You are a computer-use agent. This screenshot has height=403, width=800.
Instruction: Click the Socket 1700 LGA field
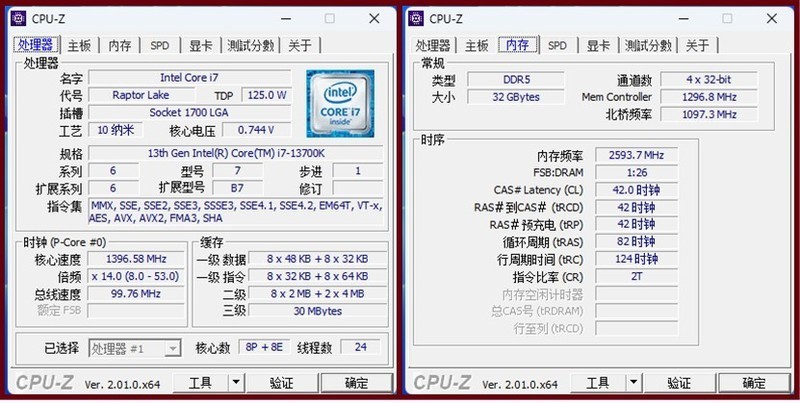point(189,112)
